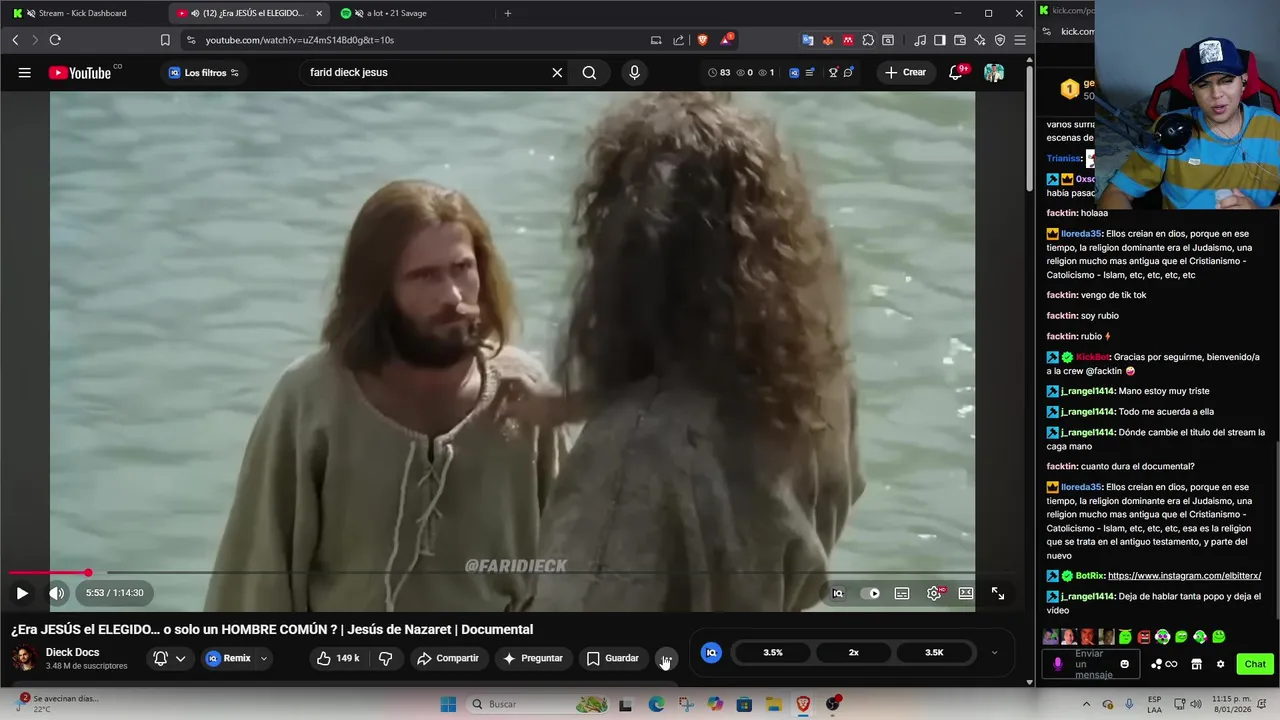Open the Dieck Docs channel name

pyautogui.click(x=72, y=652)
